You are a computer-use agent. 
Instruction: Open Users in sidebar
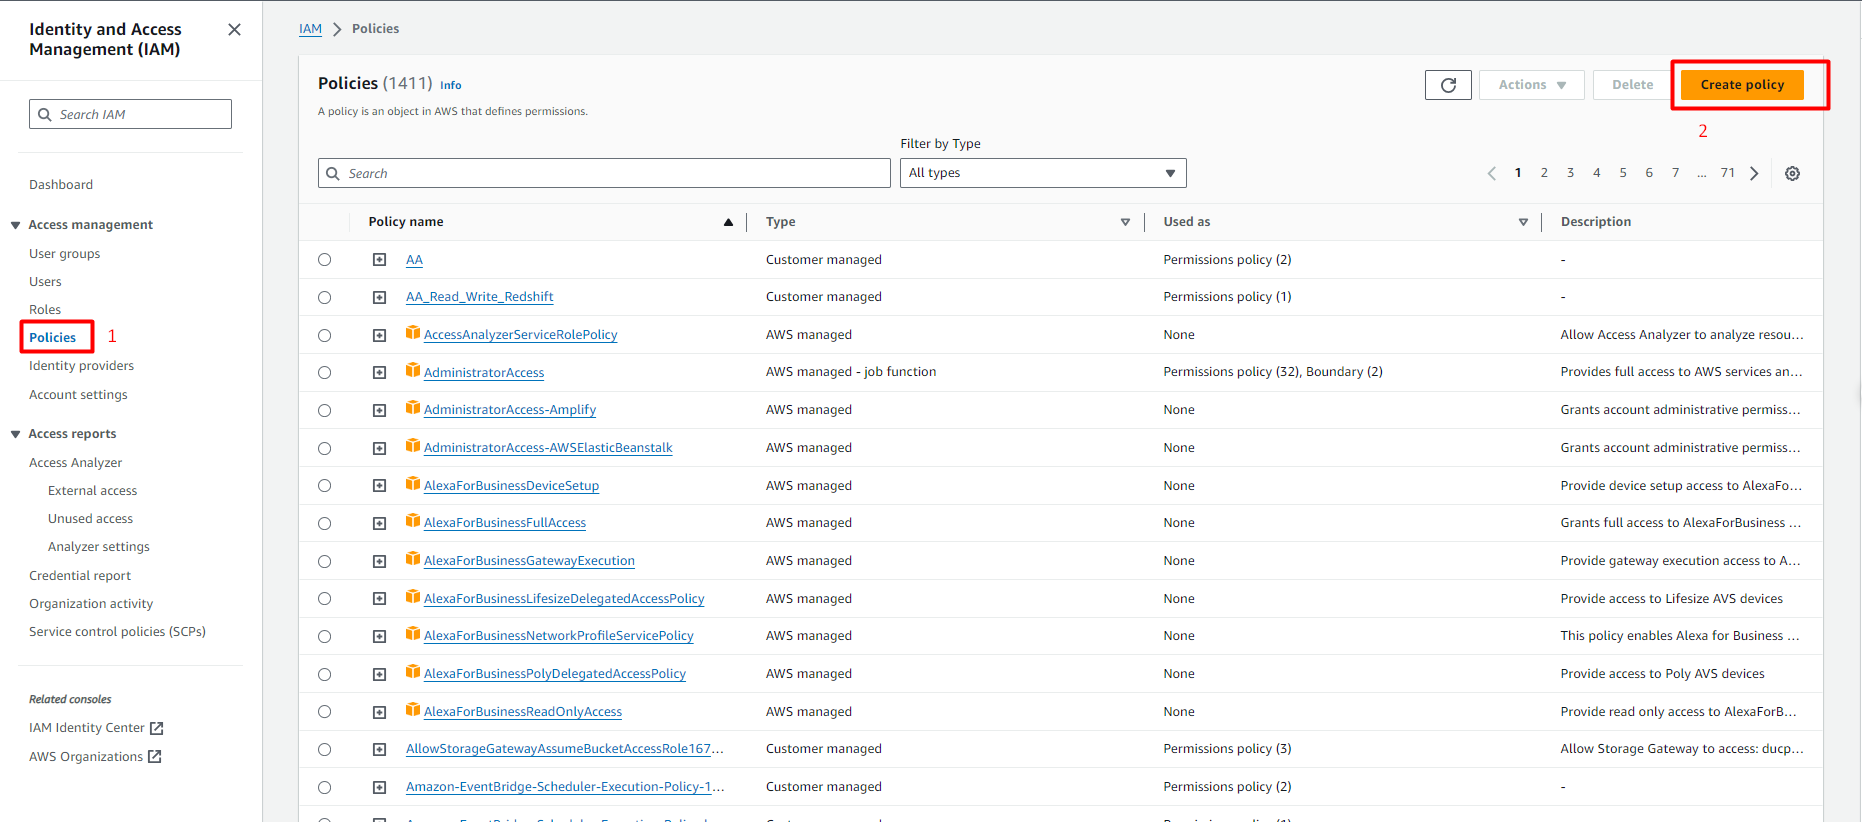pyautogui.click(x=45, y=282)
